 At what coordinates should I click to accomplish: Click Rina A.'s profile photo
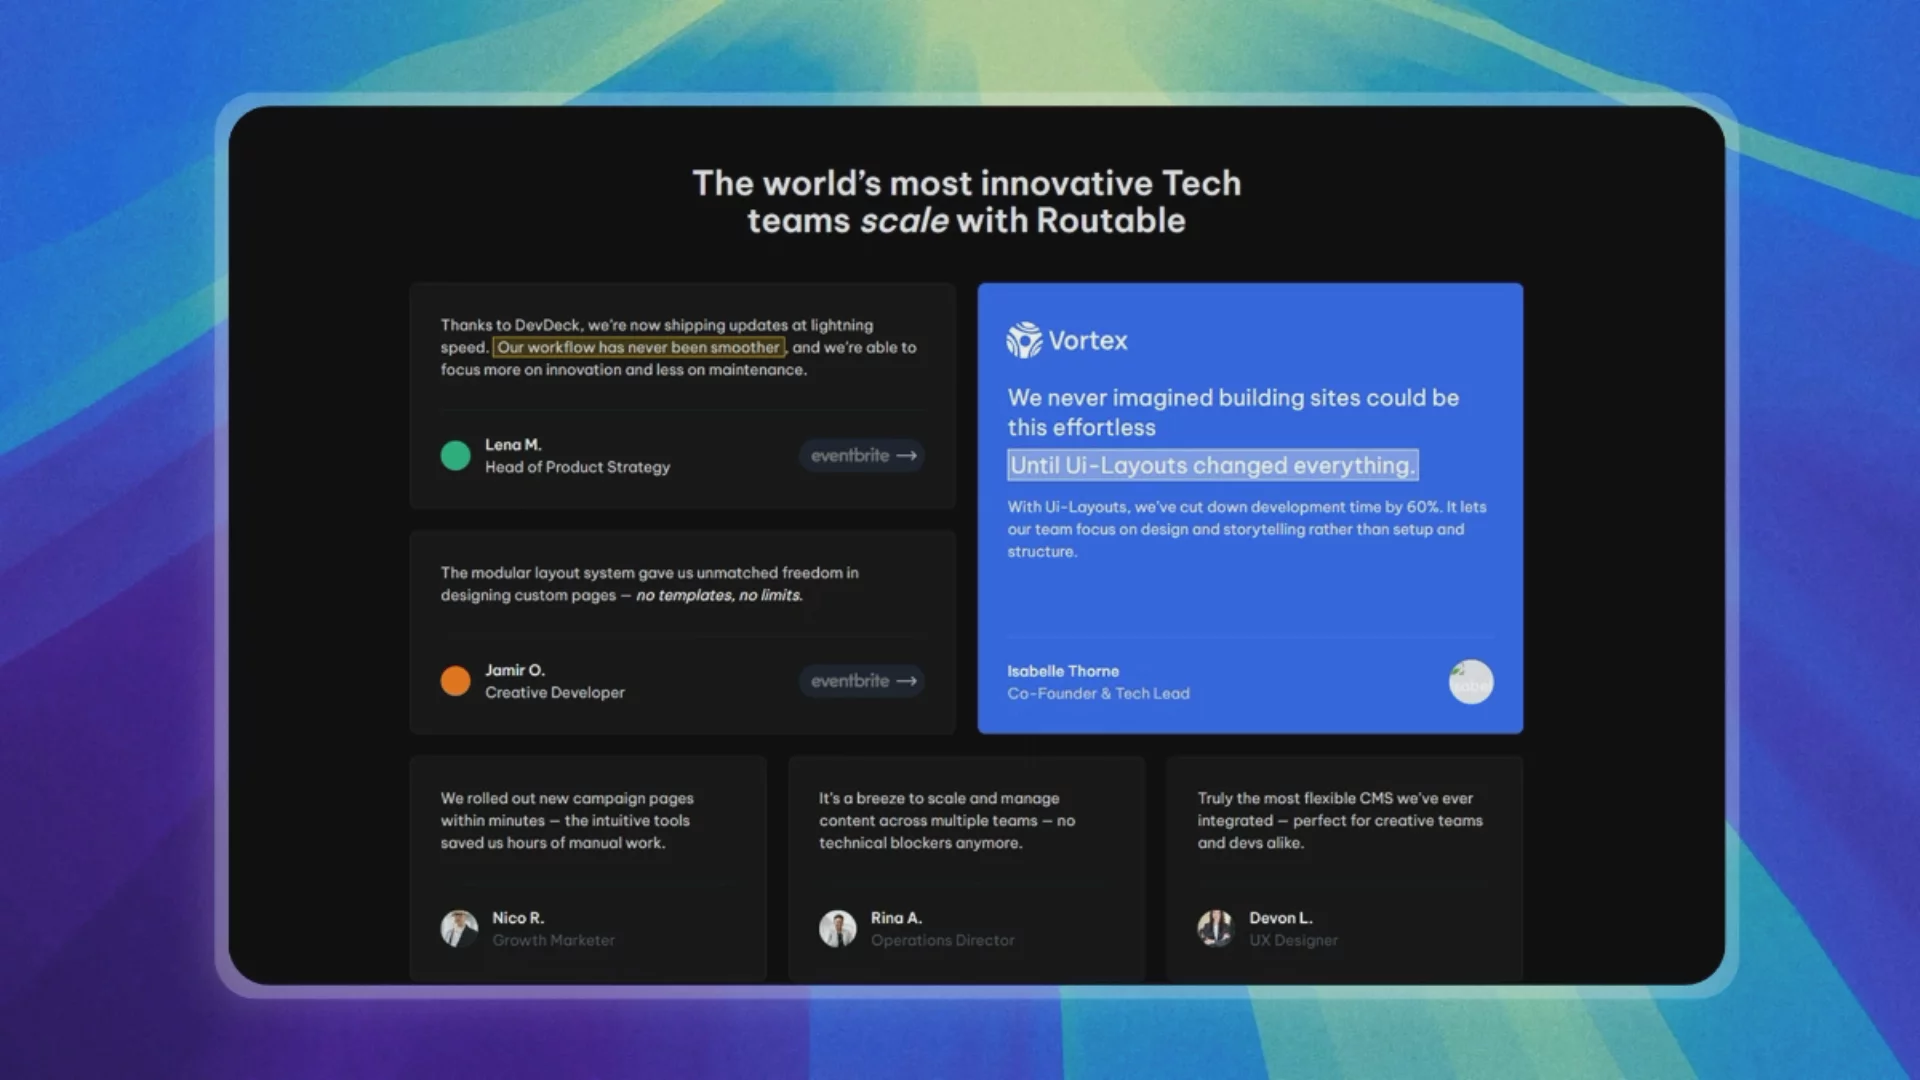pos(838,929)
